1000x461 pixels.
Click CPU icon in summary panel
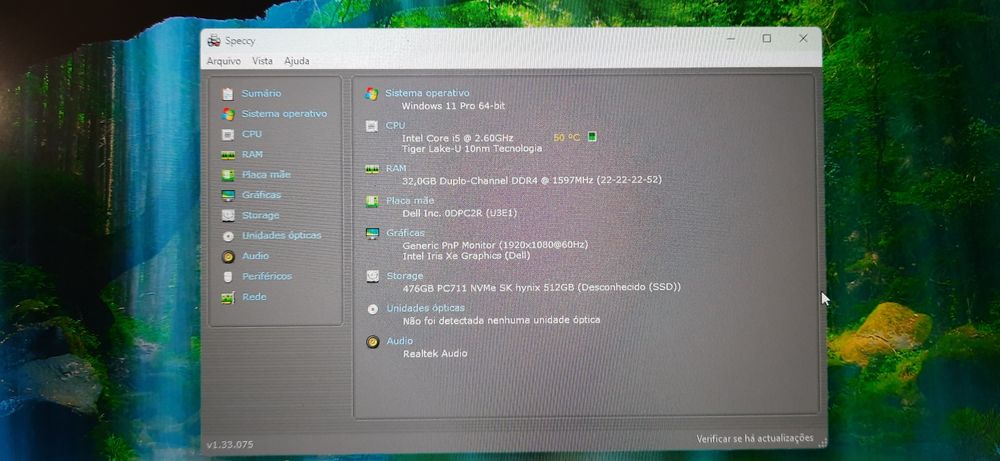pos(372,126)
